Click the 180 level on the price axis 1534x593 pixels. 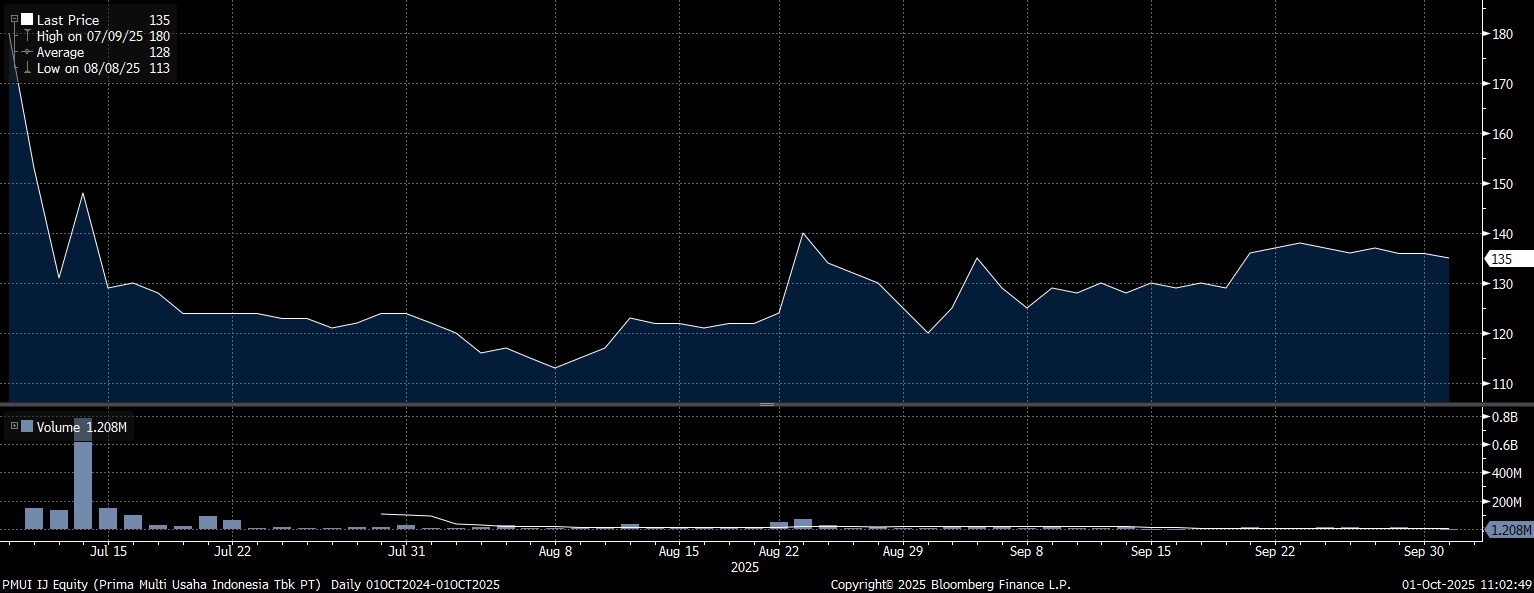[x=1502, y=34]
